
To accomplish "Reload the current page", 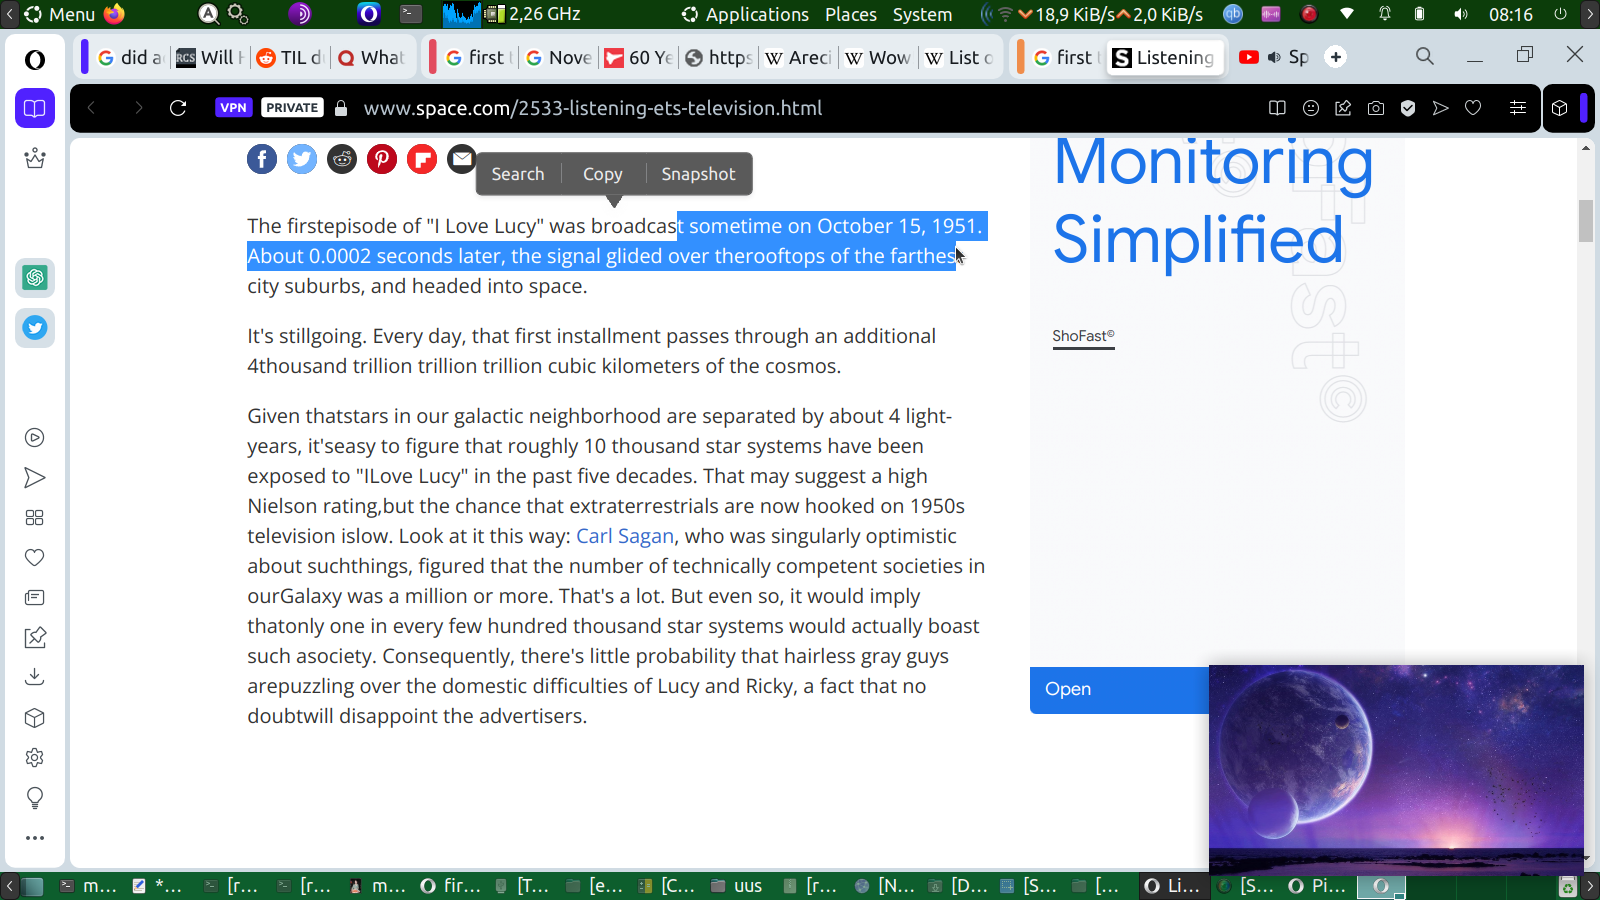I will click(x=178, y=108).
